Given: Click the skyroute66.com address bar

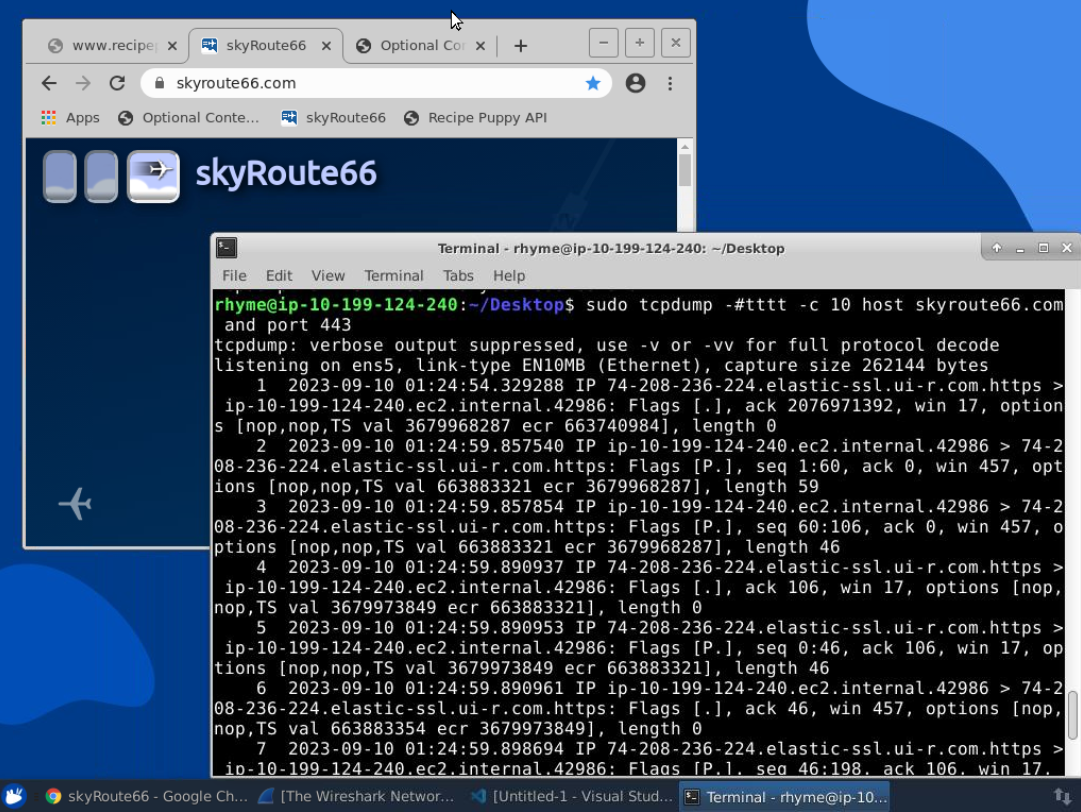Looking at the screenshot, I should [x=376, y=83].
